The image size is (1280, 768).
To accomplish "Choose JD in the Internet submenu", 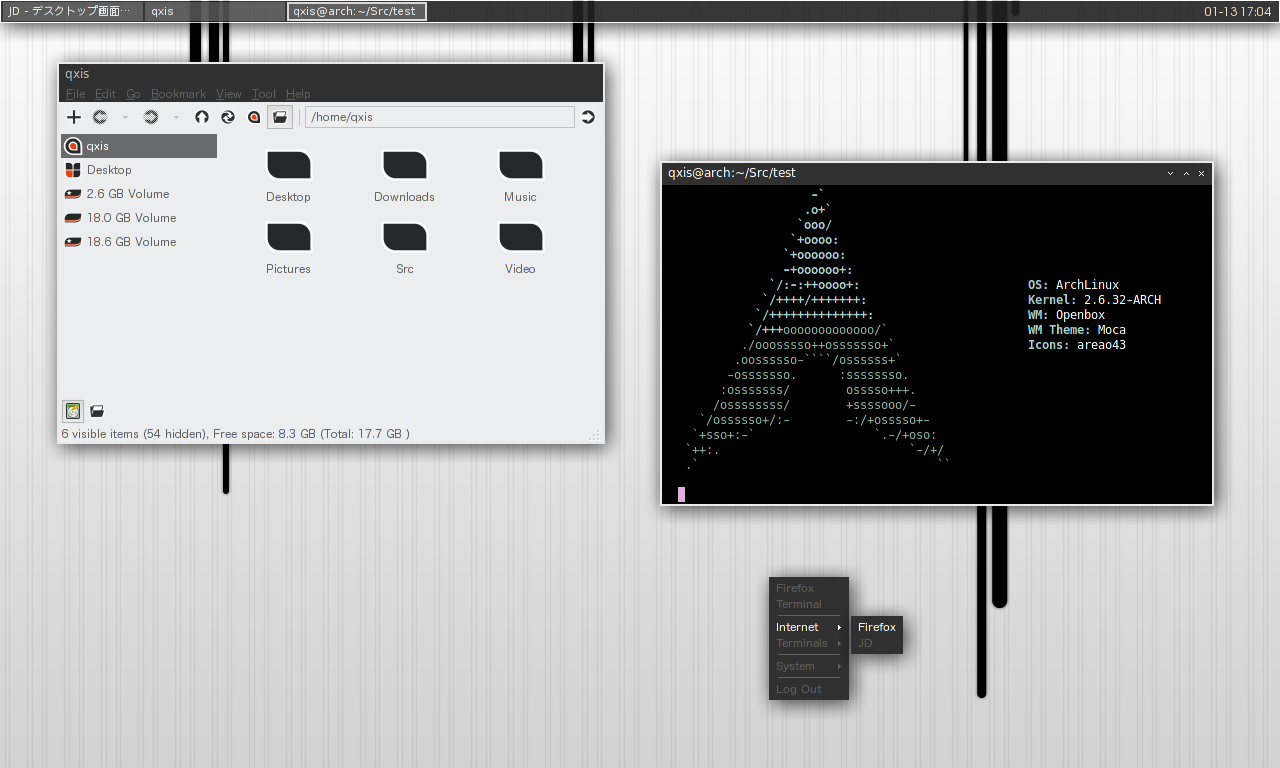I will coord(877,643).
